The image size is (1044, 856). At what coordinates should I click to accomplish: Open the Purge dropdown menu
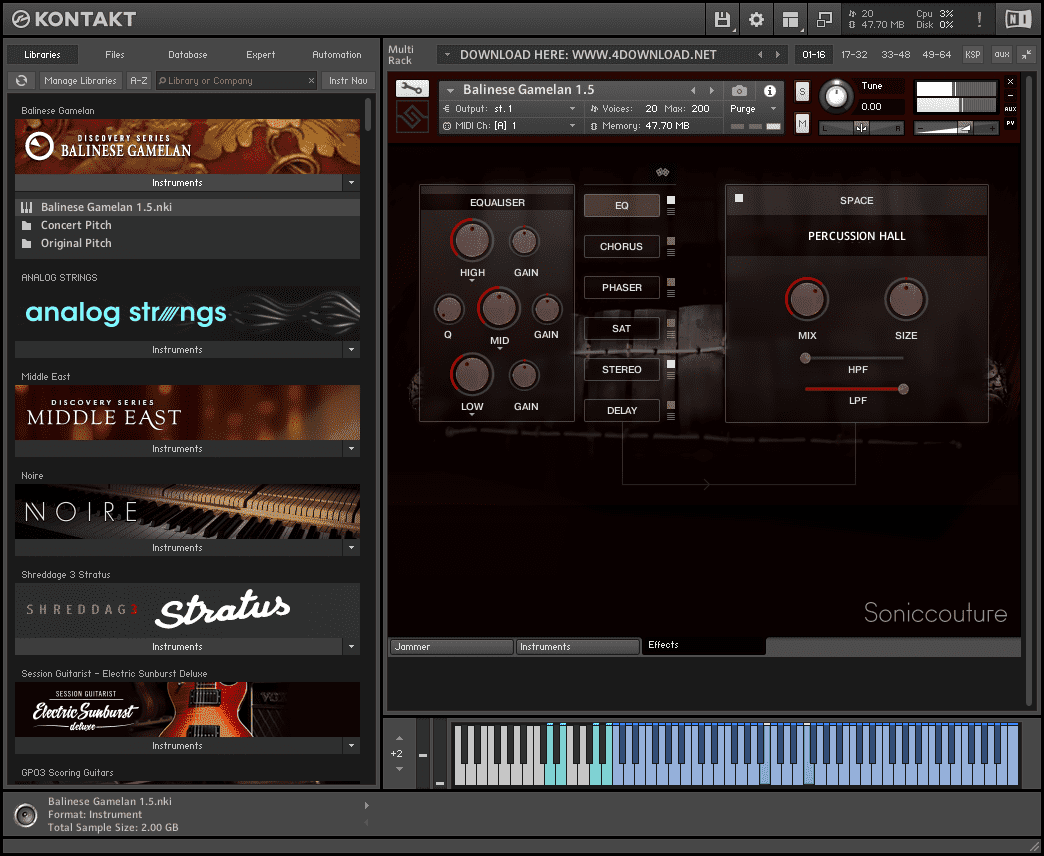click(x=753, y=109)
